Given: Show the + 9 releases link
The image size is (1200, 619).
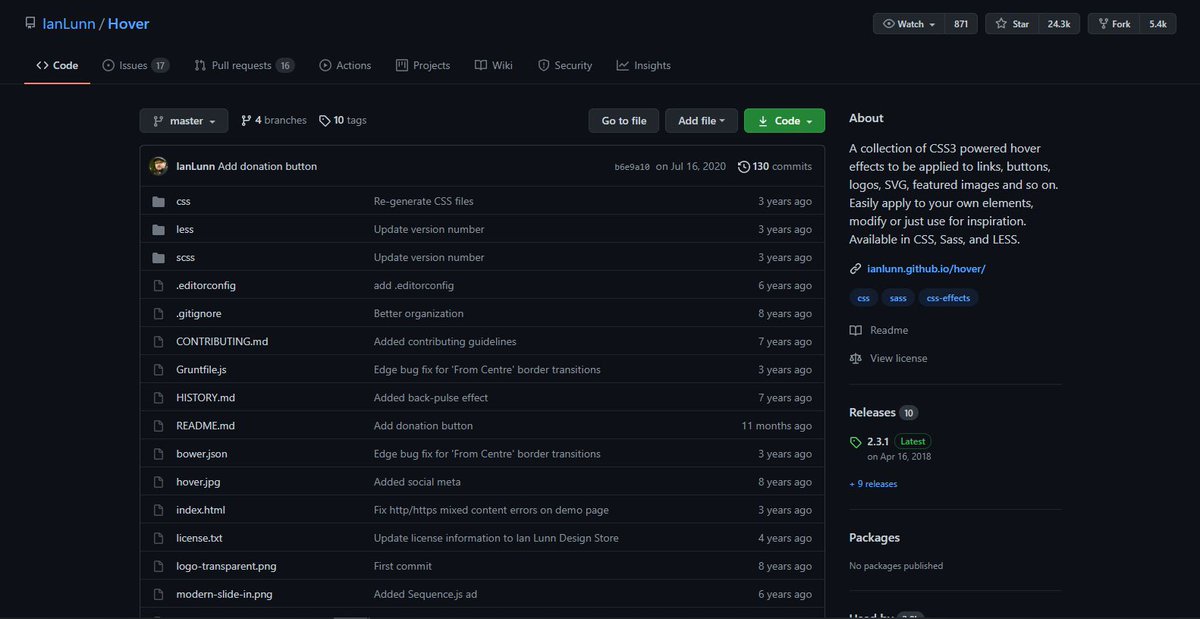Looking at the screenshot, I should pyautogui.click(x=873, y=484).
